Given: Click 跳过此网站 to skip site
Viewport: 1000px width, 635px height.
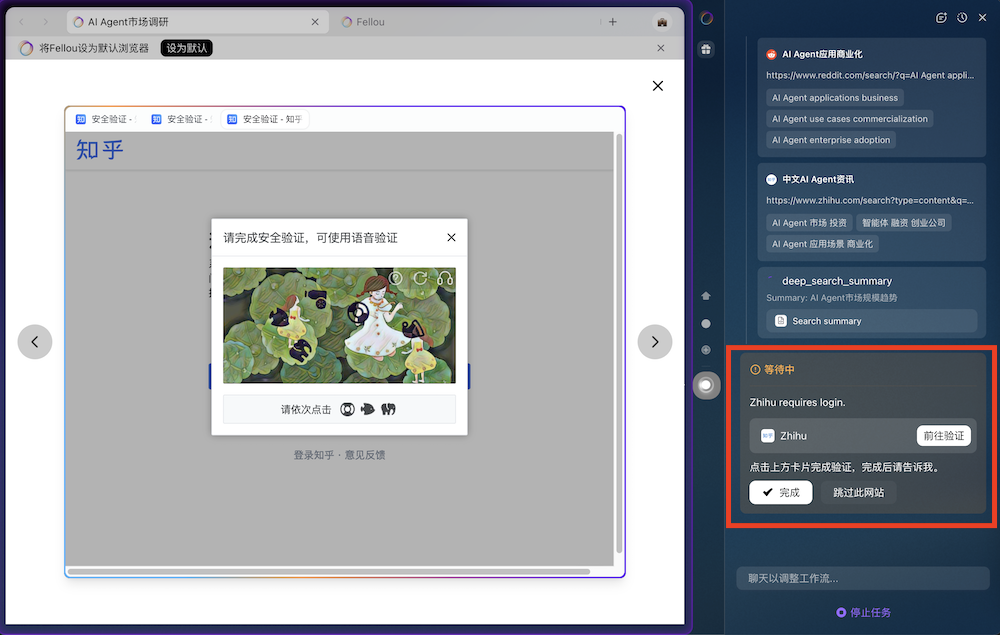Looking at the screenshot, I should [858, 492].
